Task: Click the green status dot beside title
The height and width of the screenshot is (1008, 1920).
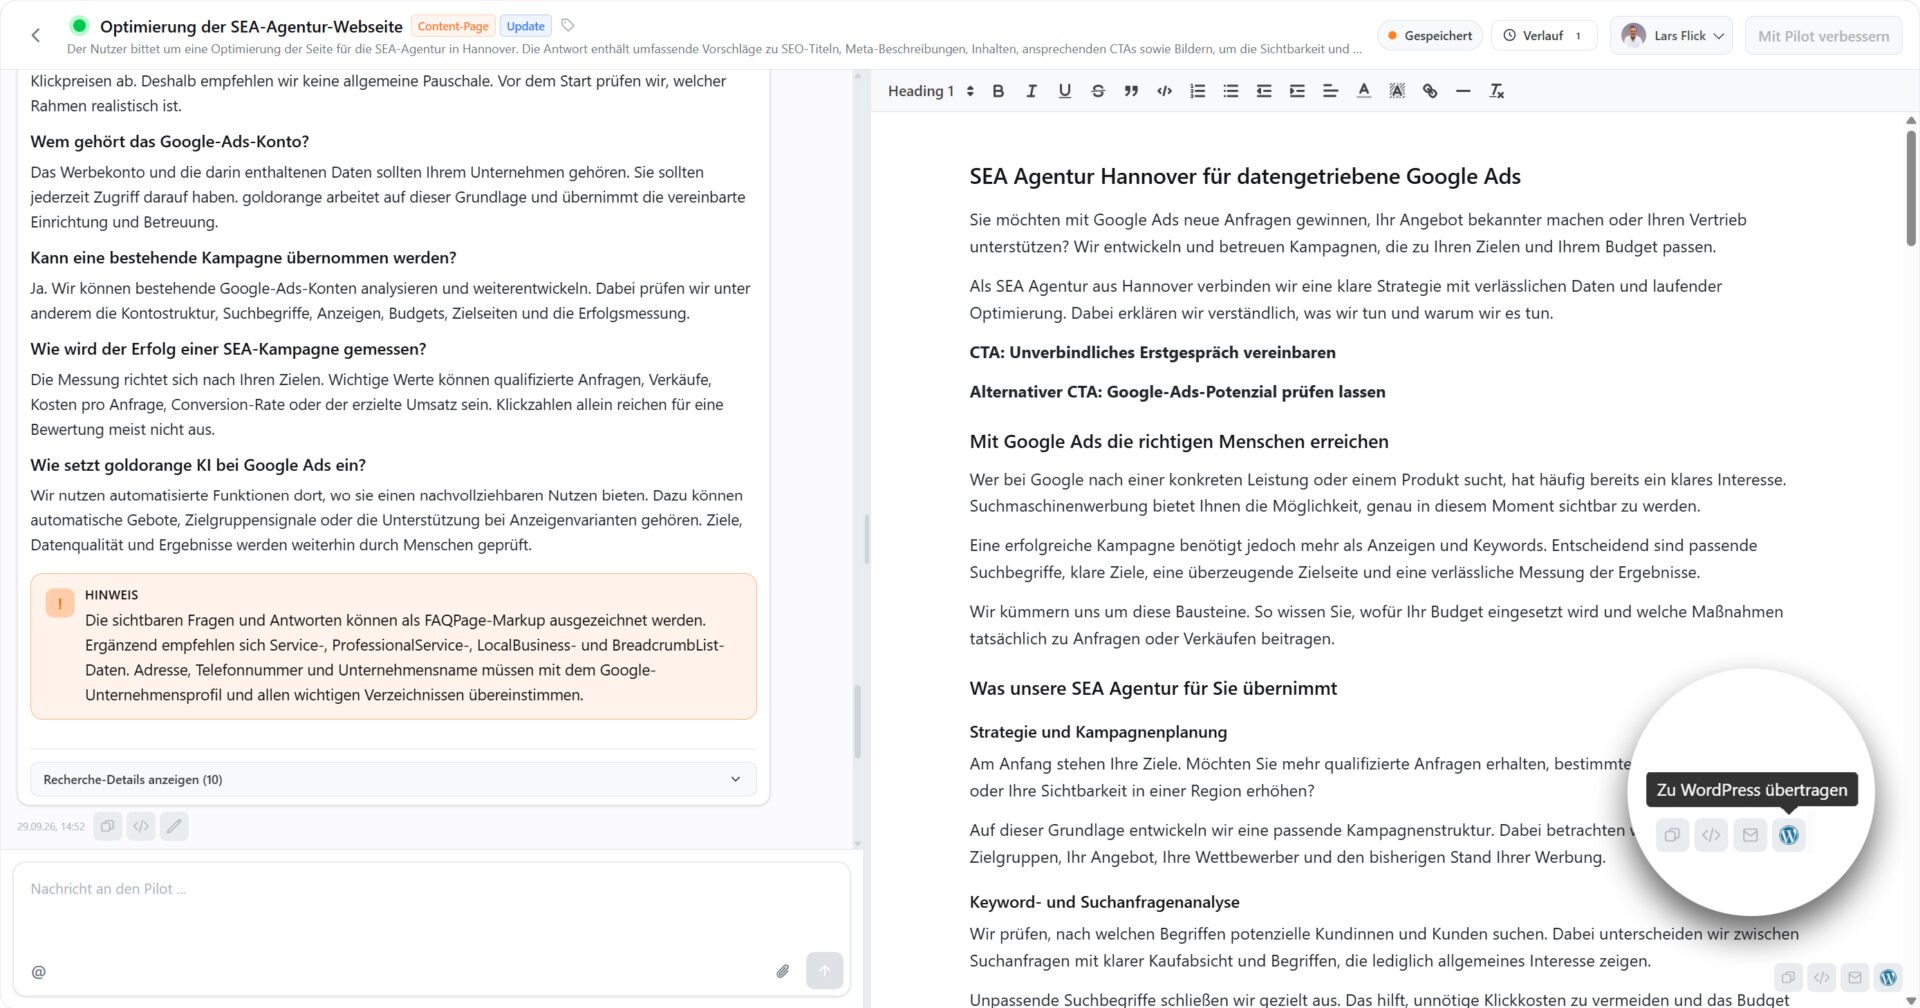Action: [80, 26]
